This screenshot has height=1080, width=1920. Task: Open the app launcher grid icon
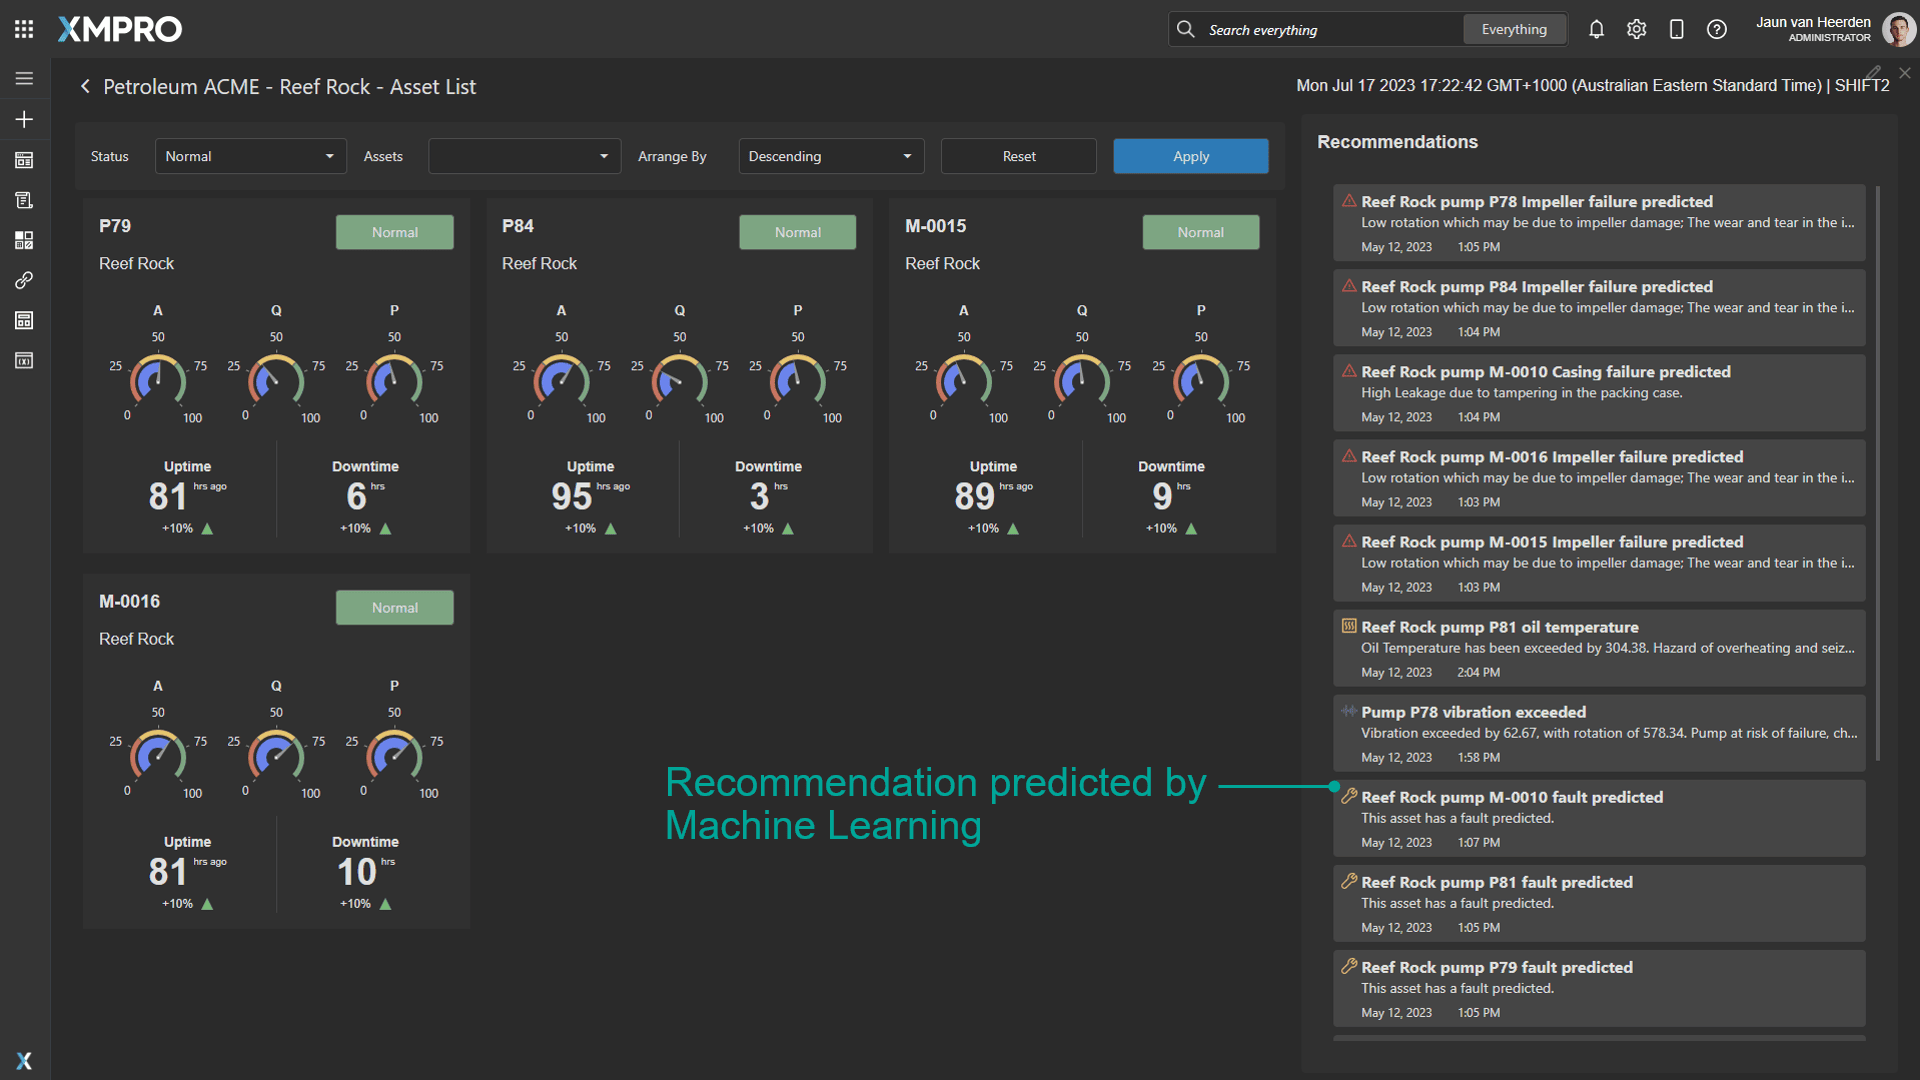pos(24,29)
